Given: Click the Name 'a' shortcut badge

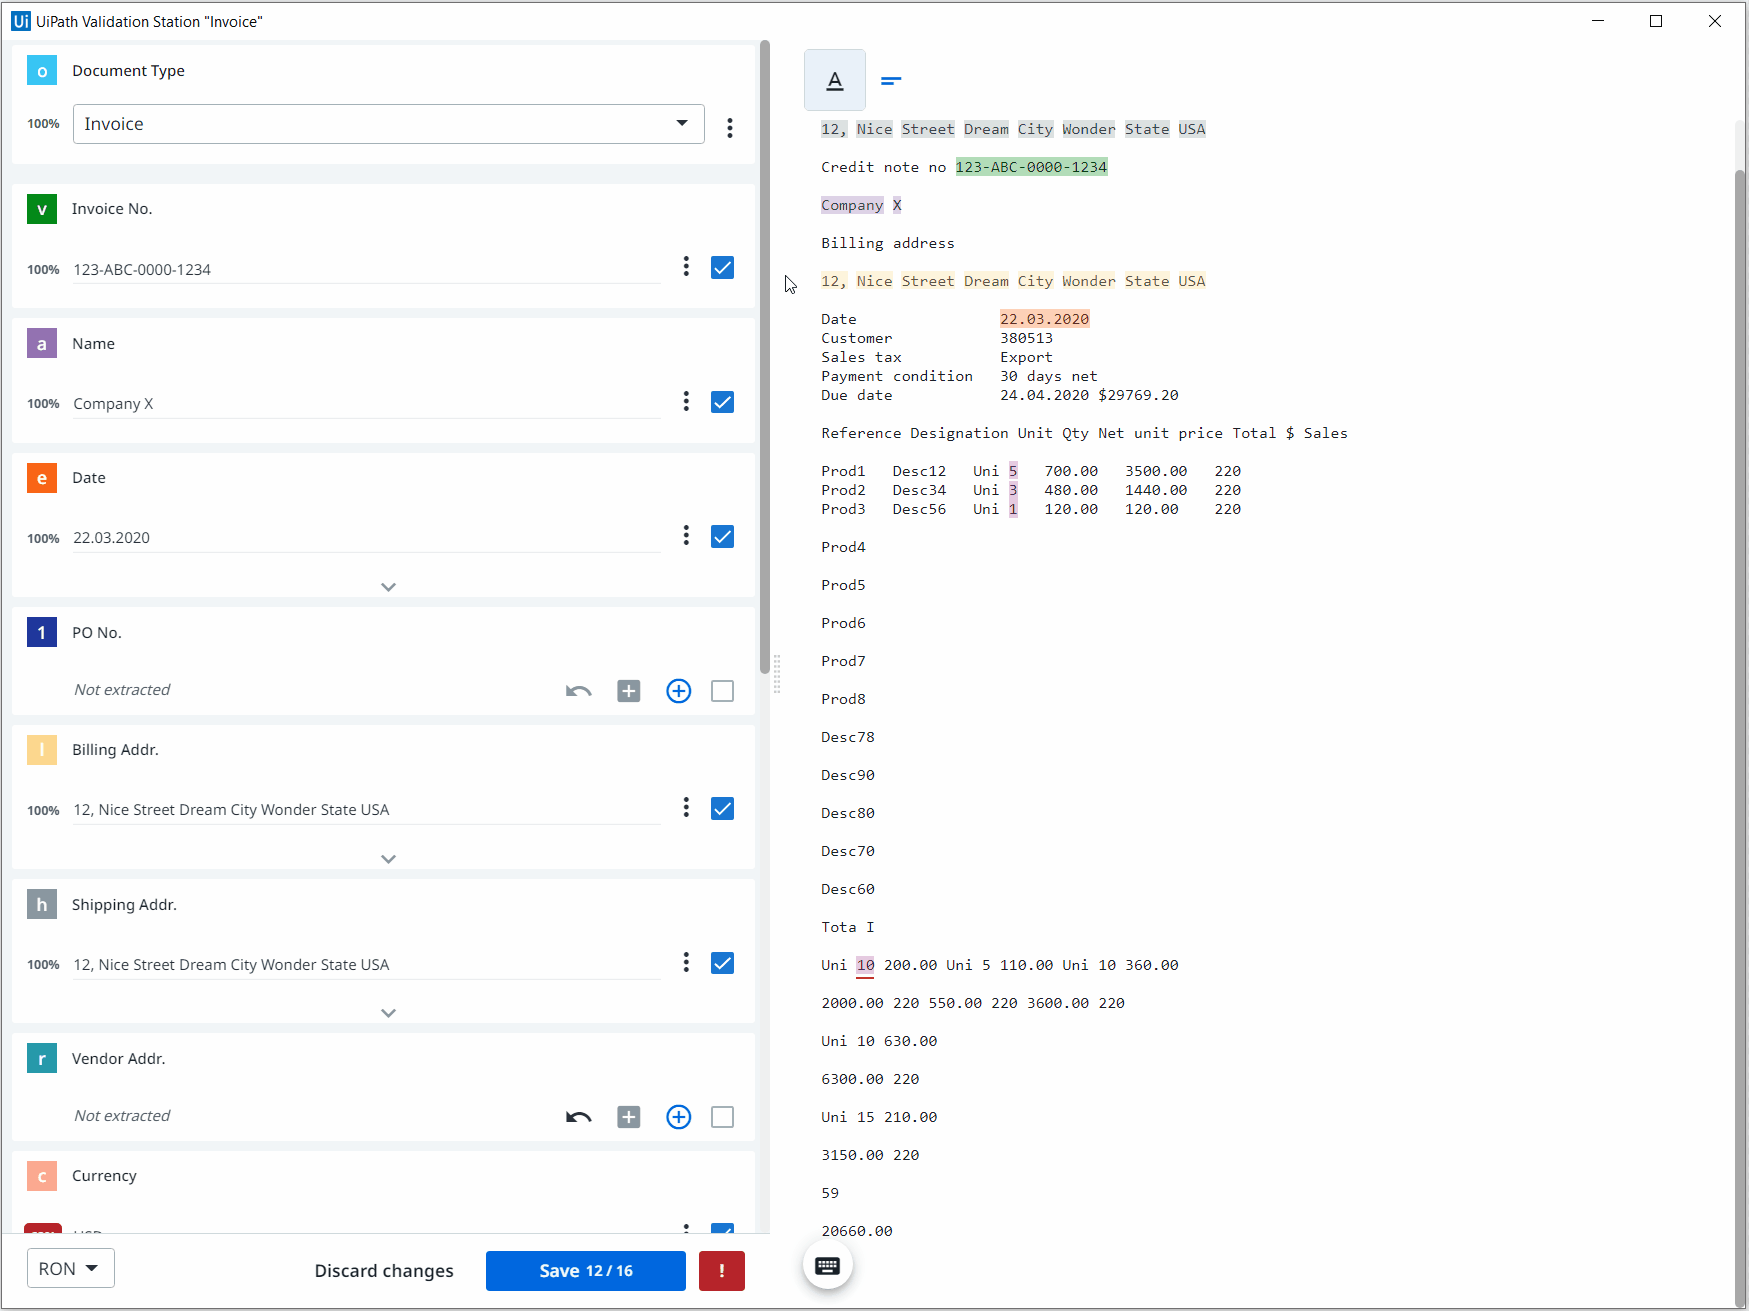Looking at the screenshot, I should pyautogui.click(x=42, y=344).
